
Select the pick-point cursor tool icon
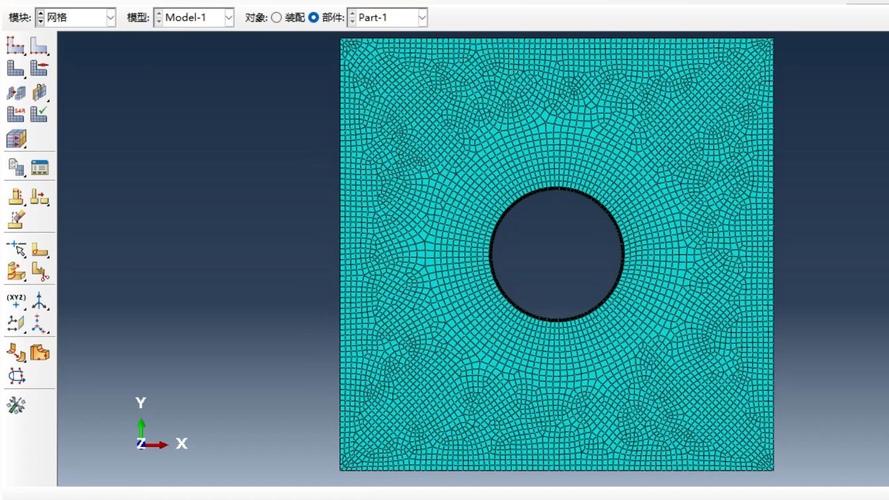click(16, 248)
